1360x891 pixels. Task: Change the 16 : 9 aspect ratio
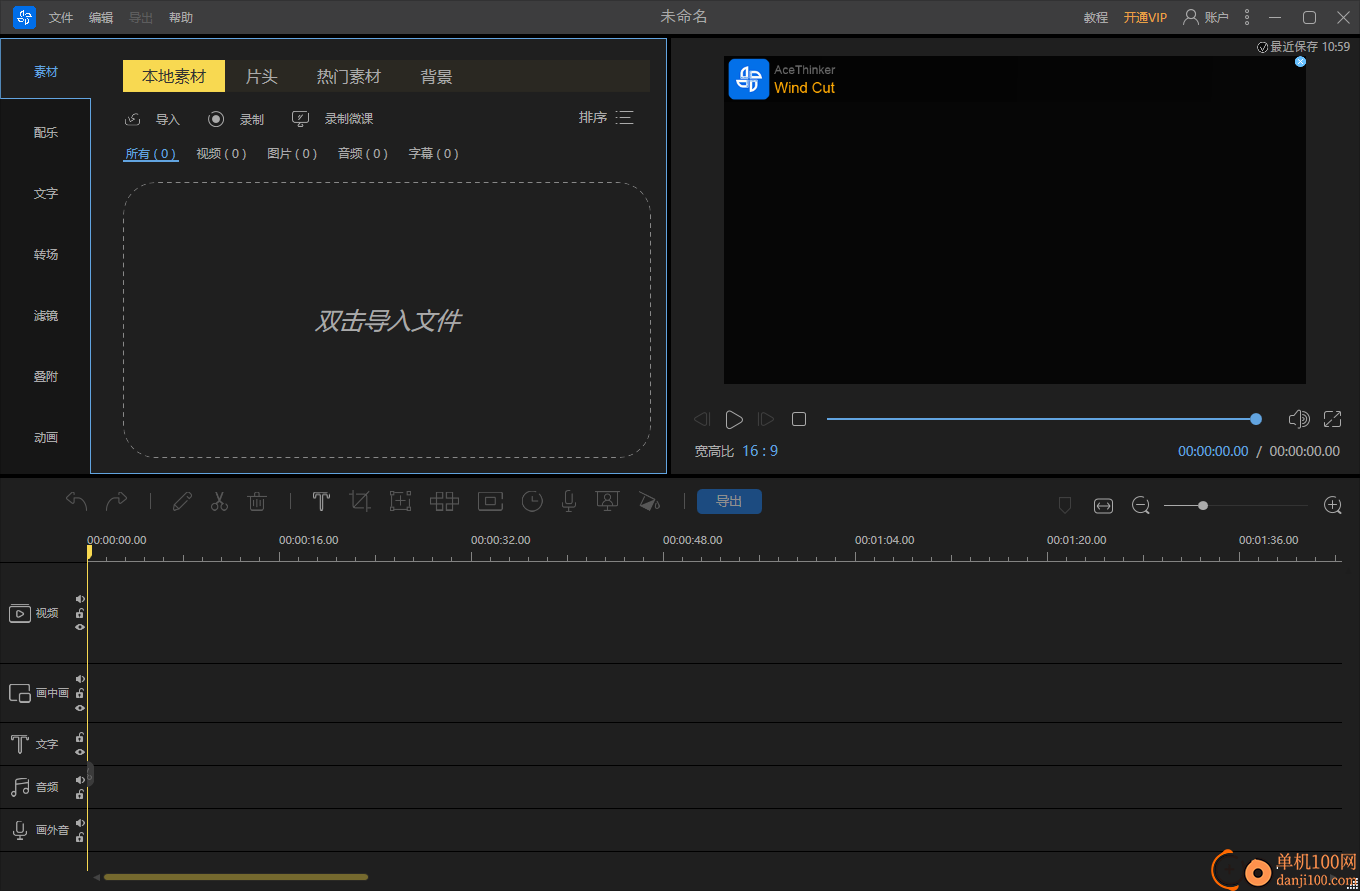[x=760, y=451]
